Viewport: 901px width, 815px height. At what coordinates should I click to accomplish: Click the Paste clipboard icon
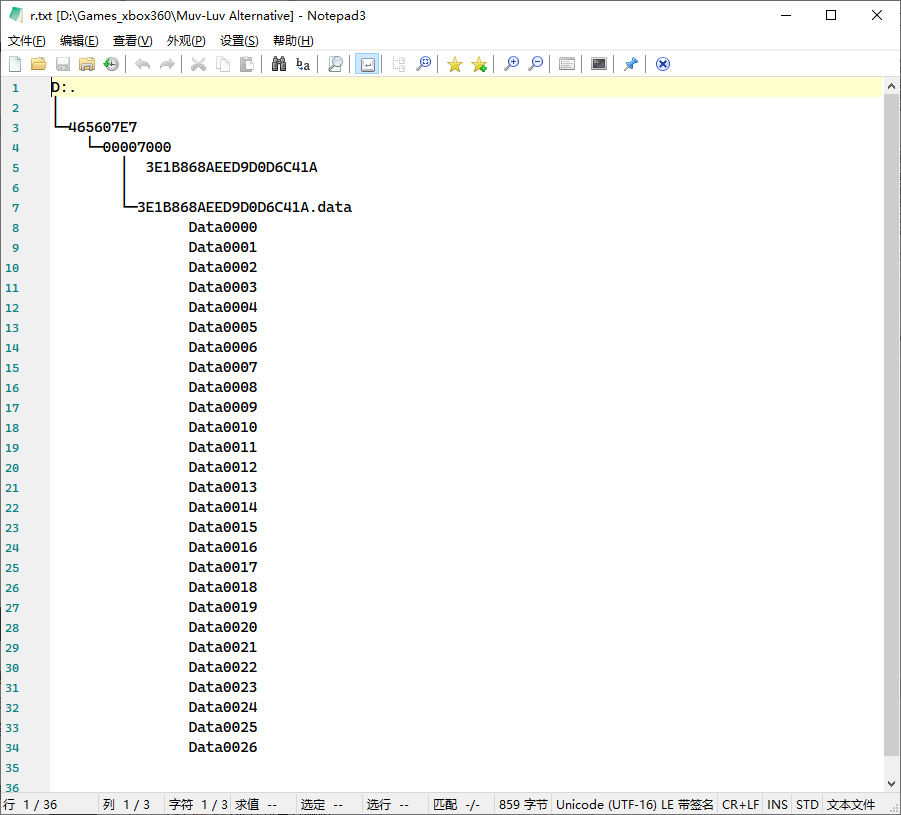tap(247, 64)
